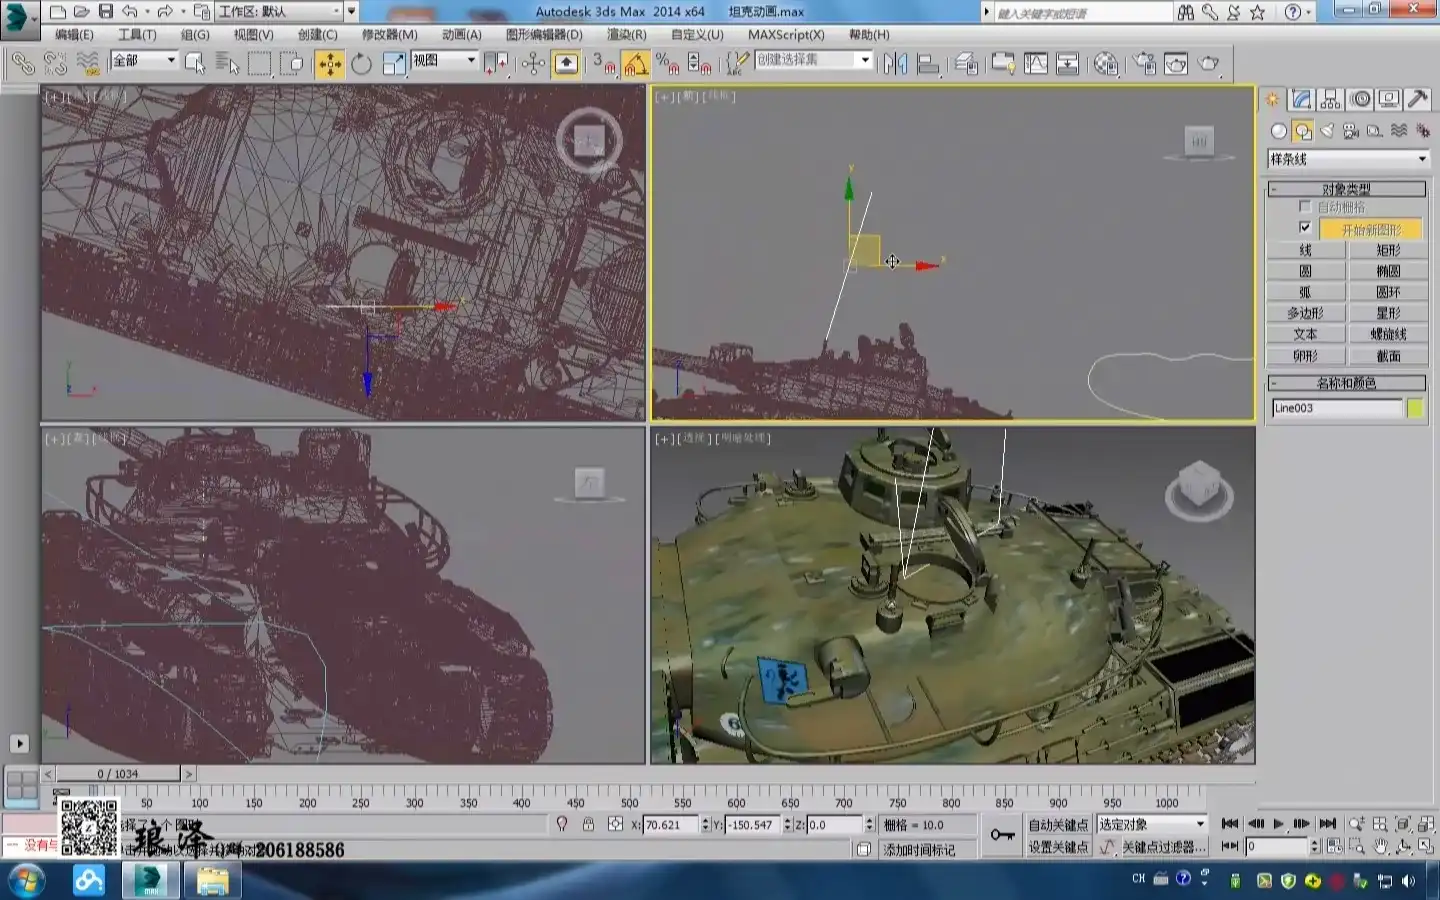Select the Hierarchy panel hammer-free icon
This screenshot has height=900, width=1440.
point(1330,99)
